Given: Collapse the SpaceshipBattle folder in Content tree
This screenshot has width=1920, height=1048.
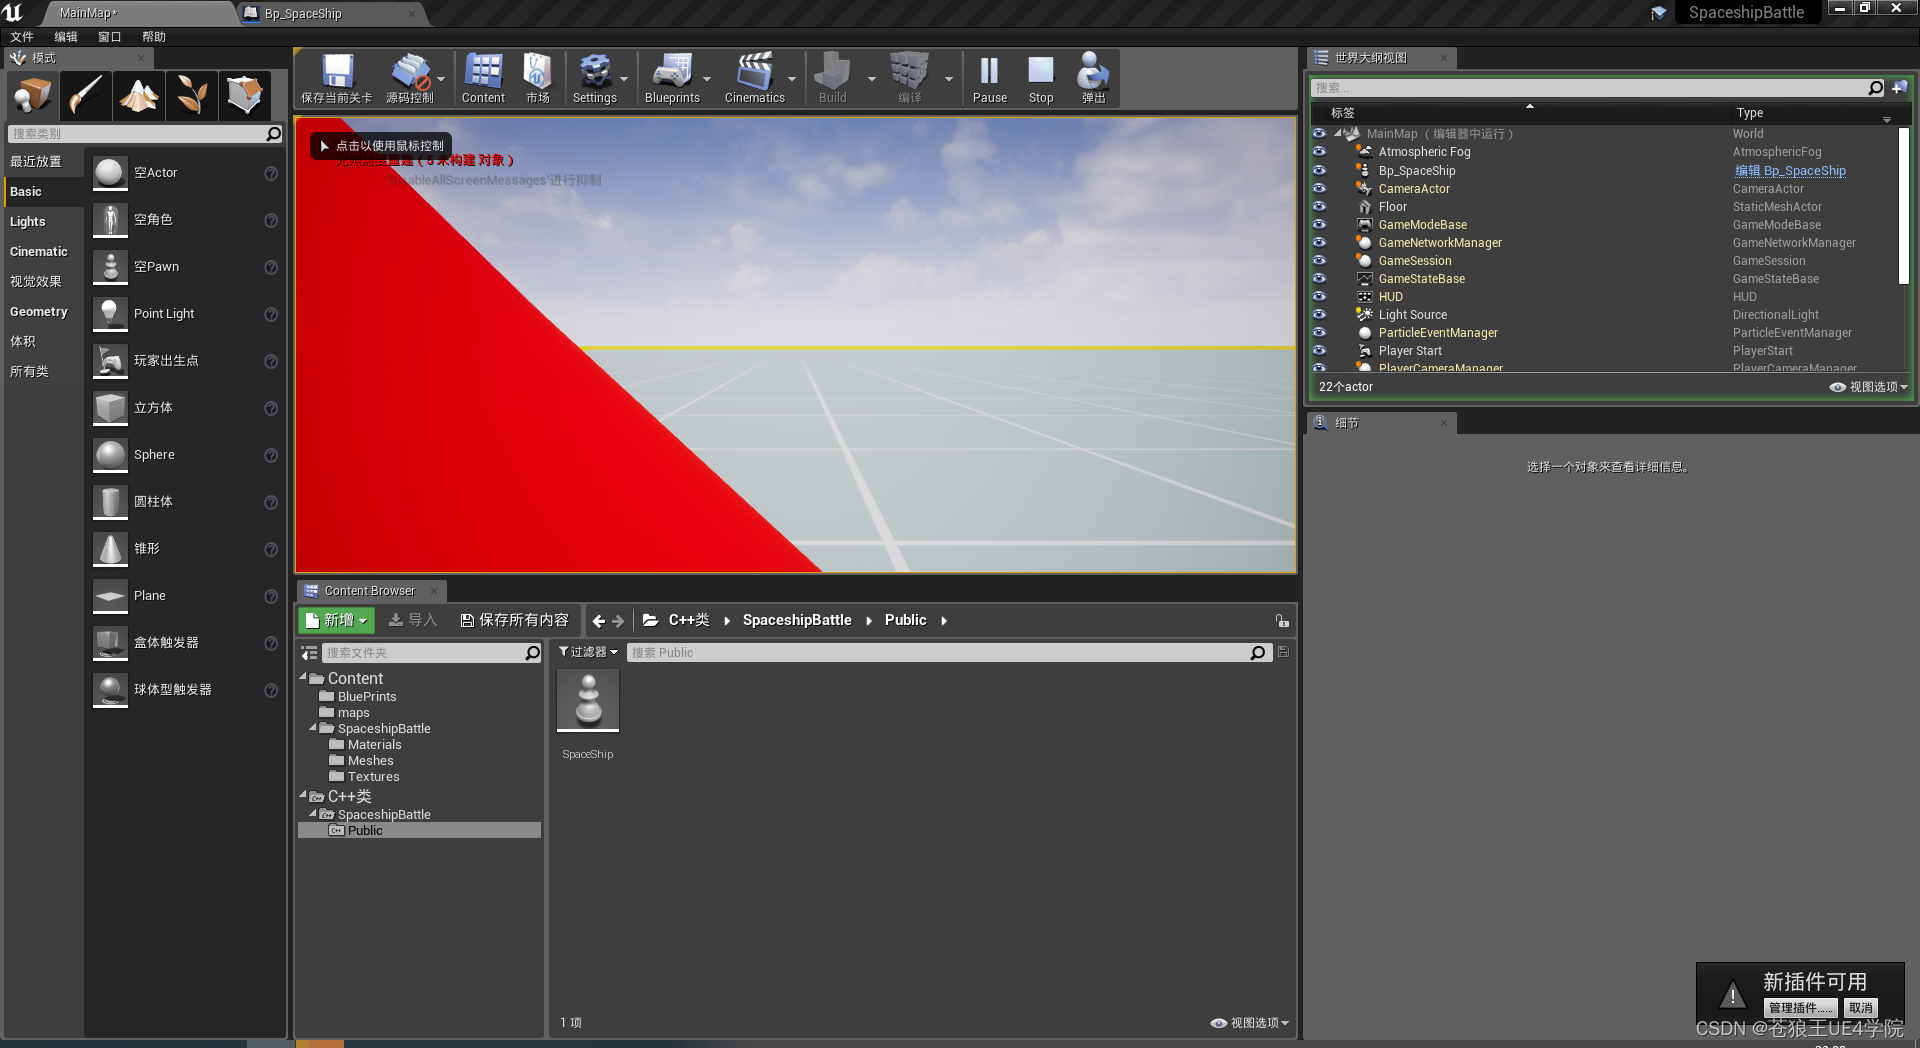Looking at the screenshot, I should [314, 728].
